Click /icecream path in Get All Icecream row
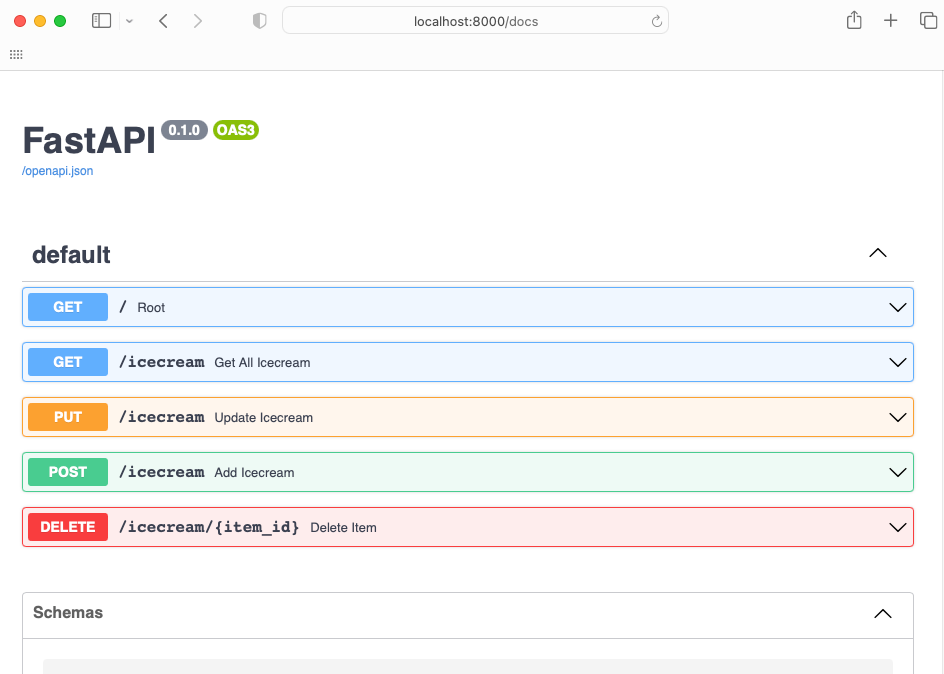The image size is (944, 674). (x=161, y=362)
